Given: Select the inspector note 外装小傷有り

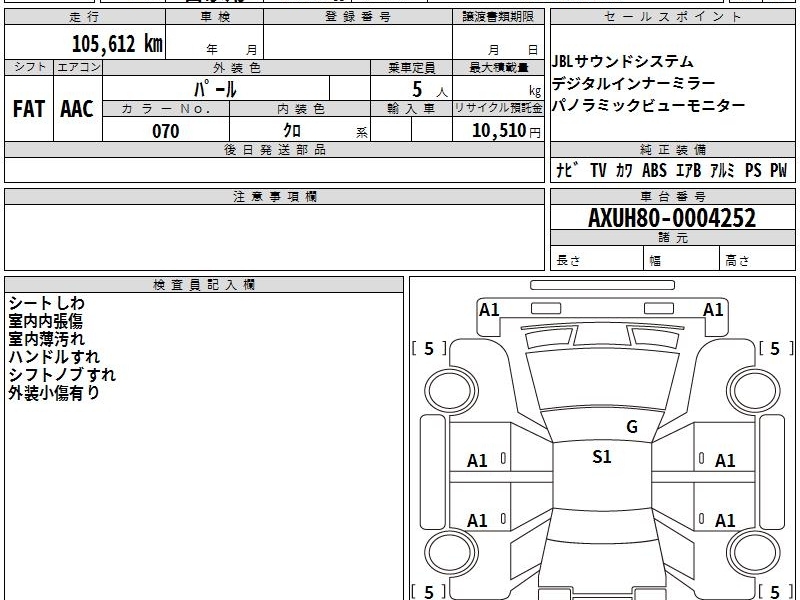Looking at the screenshot, I should click(x=54, y=392).
